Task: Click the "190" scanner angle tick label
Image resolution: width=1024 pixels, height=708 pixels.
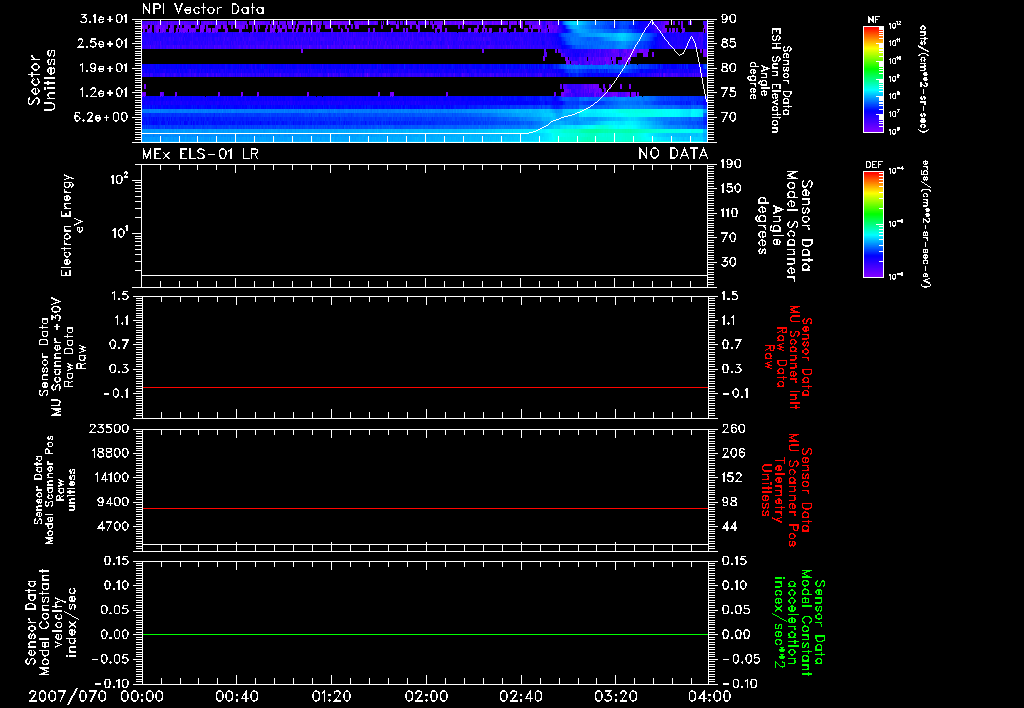Action: click(731, 164)
